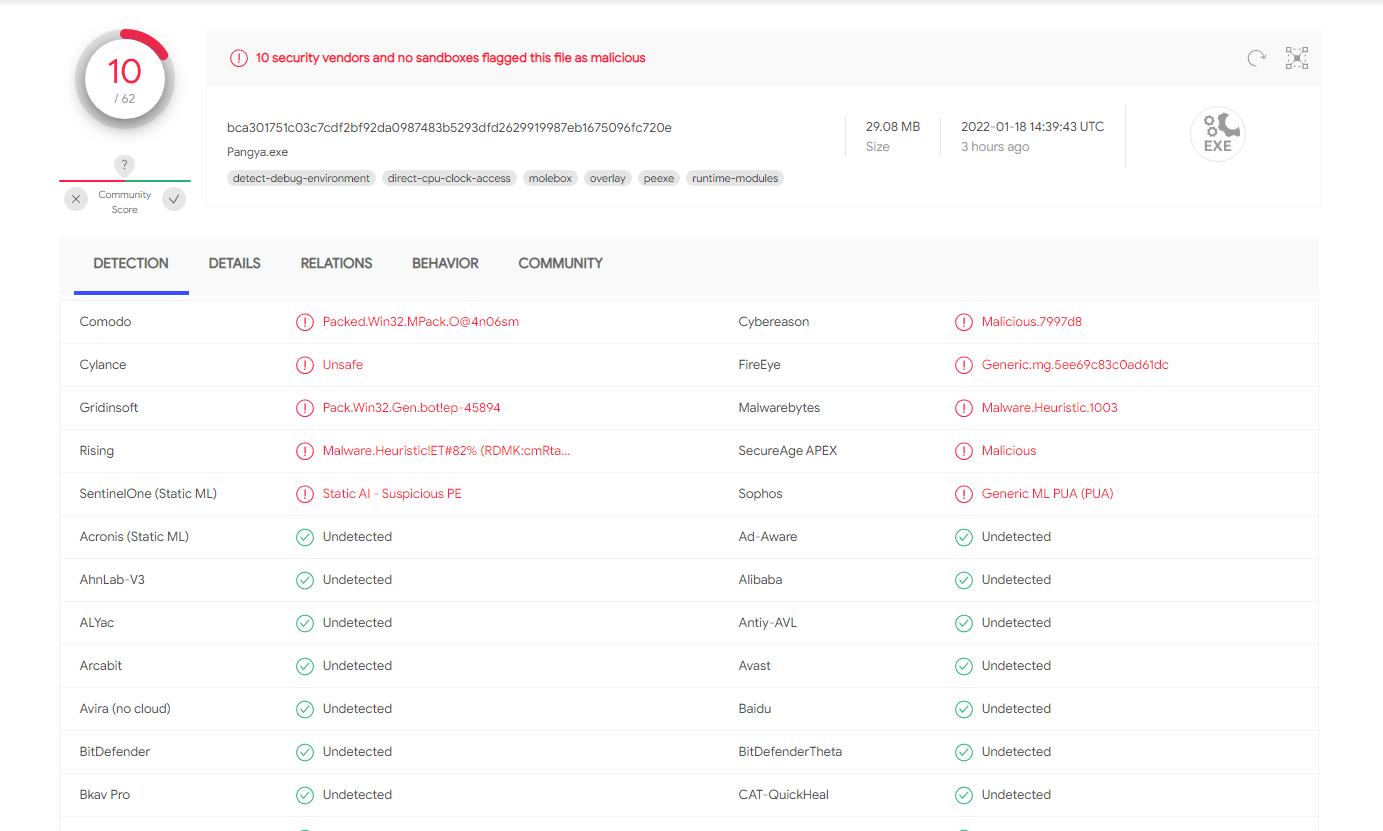The image size is (1383, 831).
Task: Click the molebox tag
Action: (x=550, y=179)
